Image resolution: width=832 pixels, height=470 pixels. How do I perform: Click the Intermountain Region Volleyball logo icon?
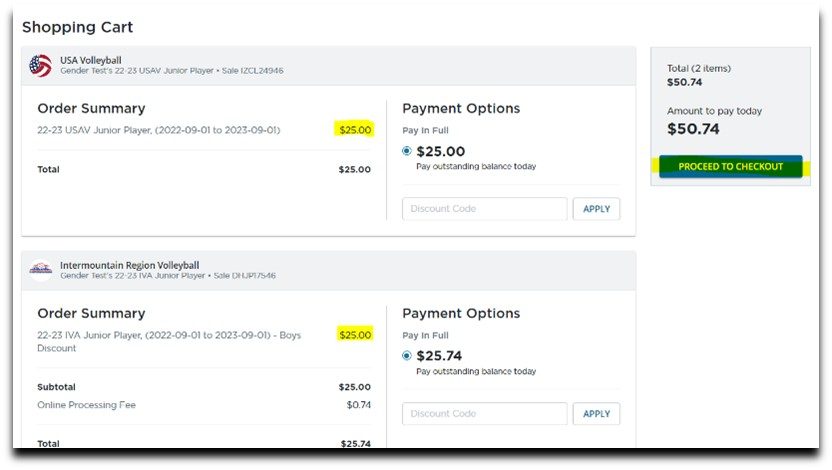(x=41, y=270)
